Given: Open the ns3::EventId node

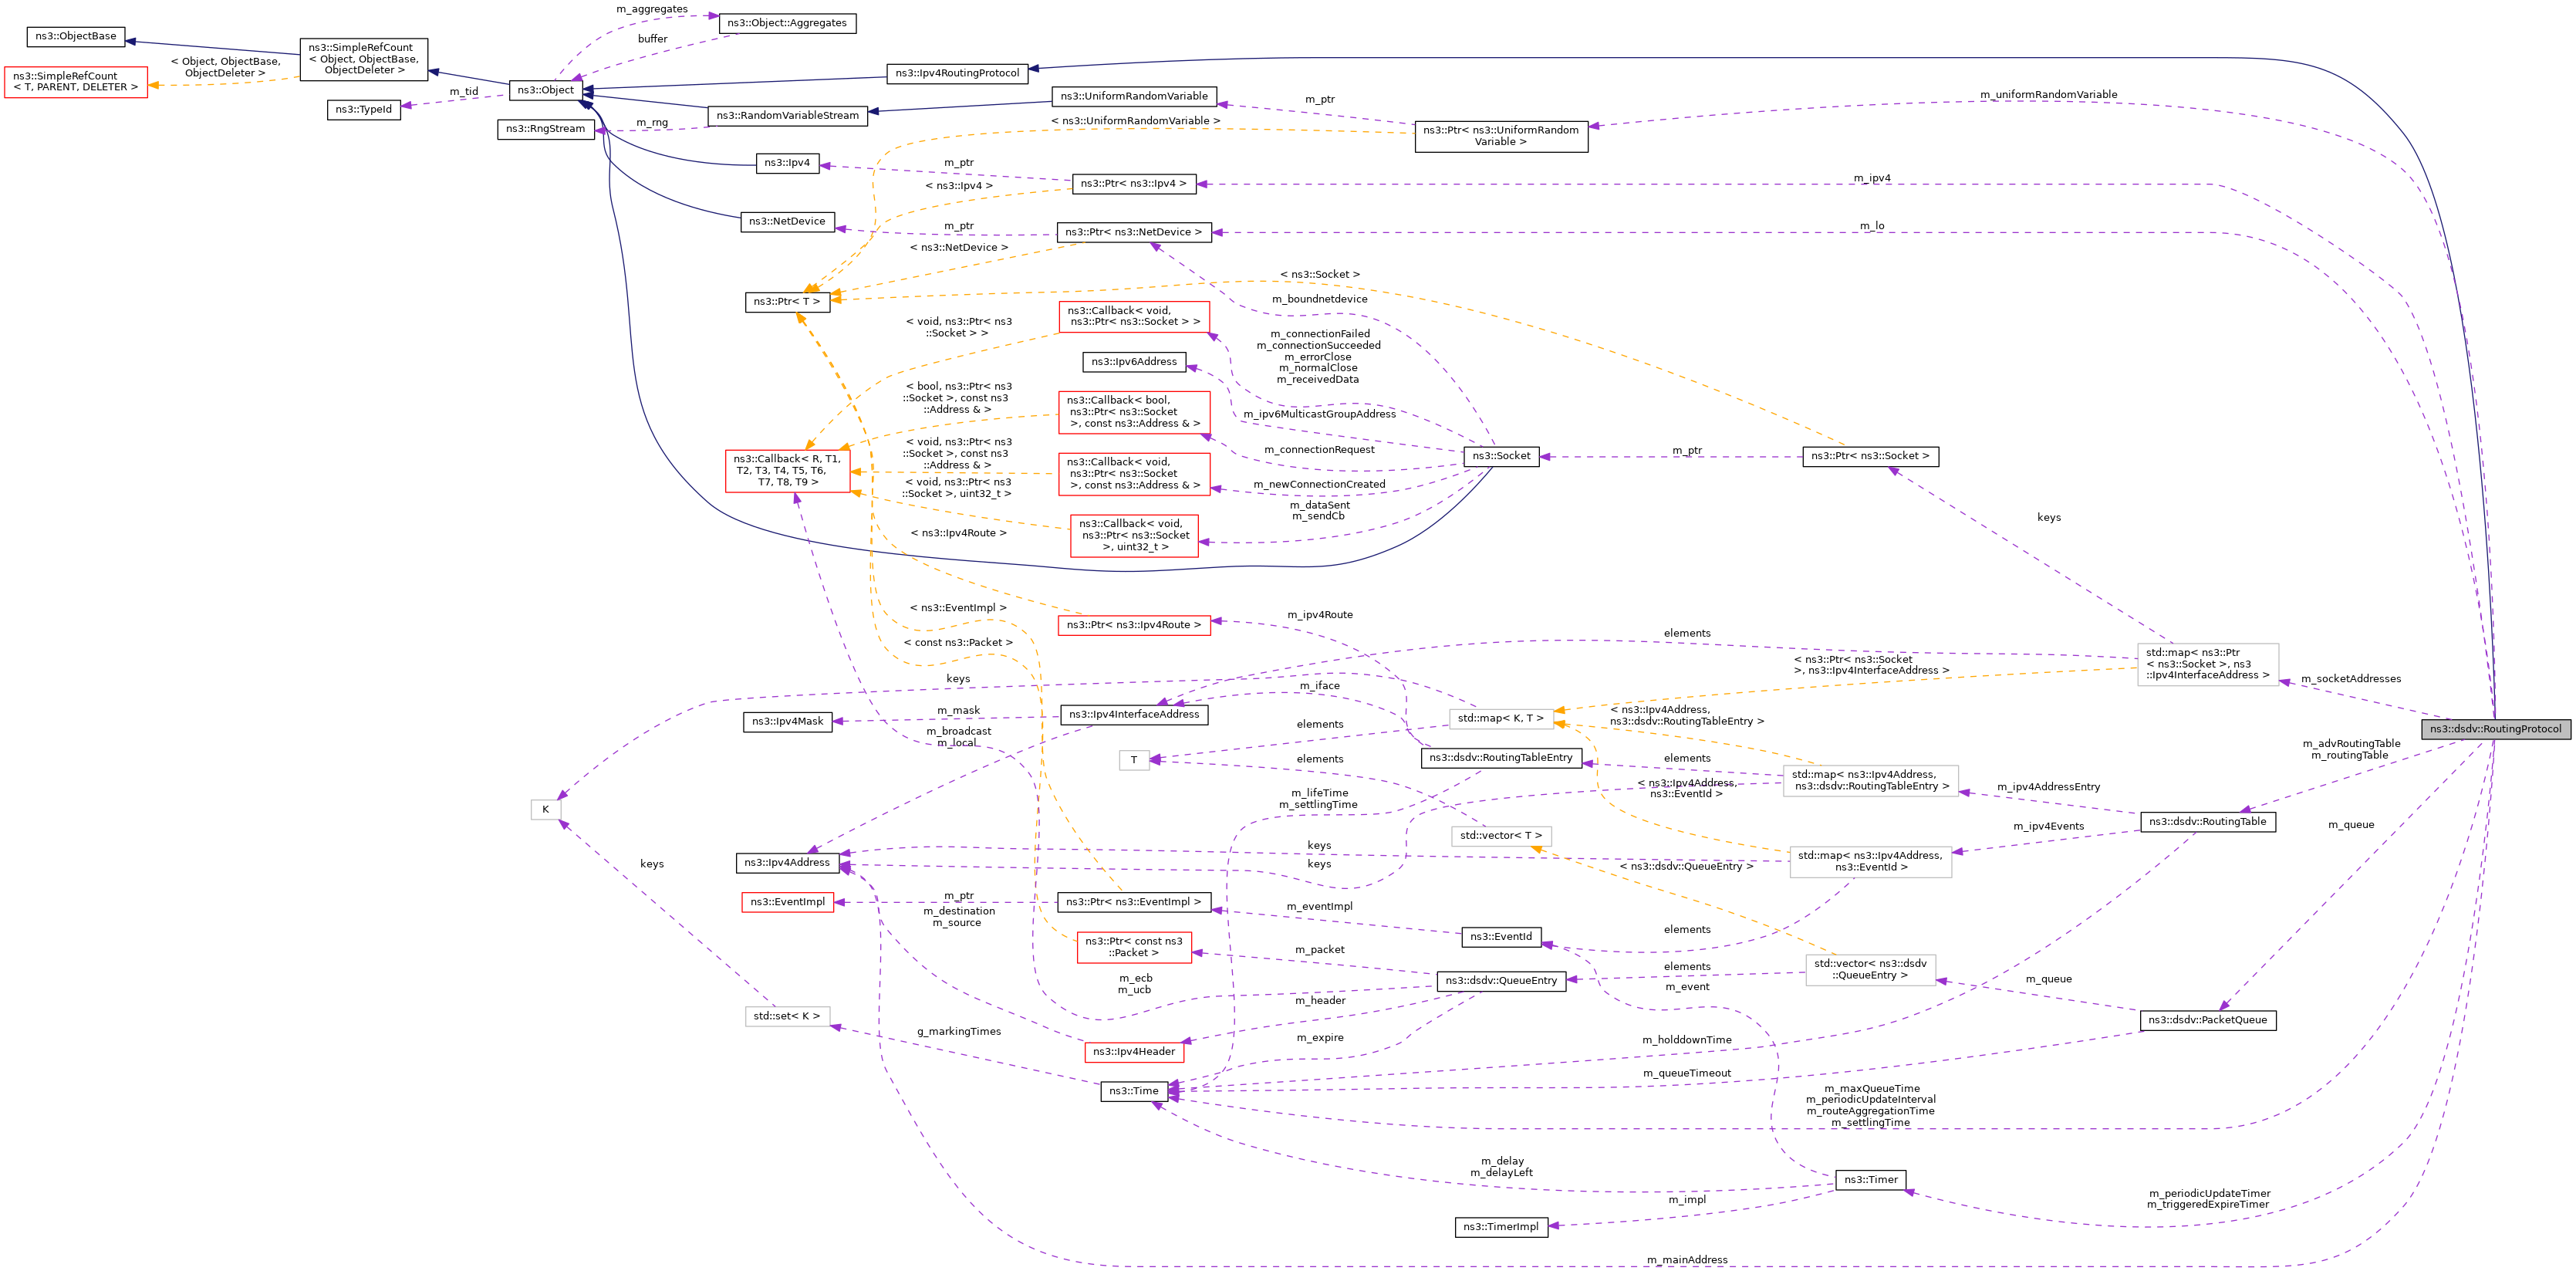Looking at the screenshot, I should 1501,937.
